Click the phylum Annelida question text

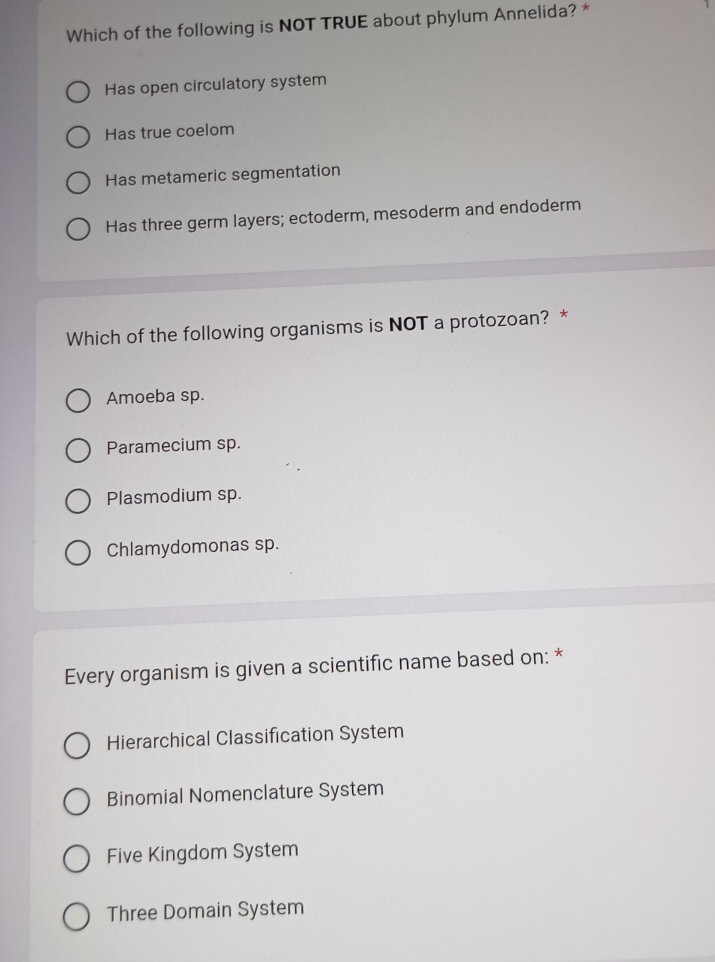tap(320, 23)
